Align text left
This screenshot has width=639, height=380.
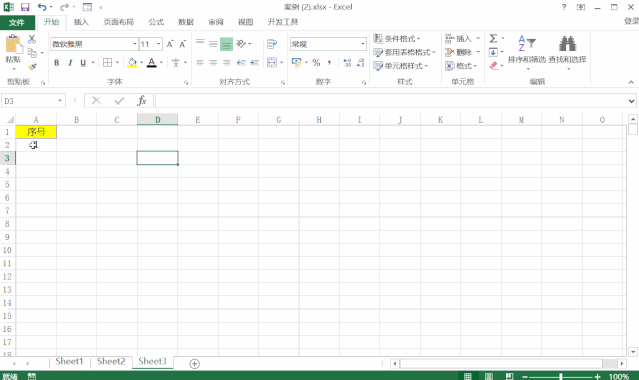[x=200, y=62]
